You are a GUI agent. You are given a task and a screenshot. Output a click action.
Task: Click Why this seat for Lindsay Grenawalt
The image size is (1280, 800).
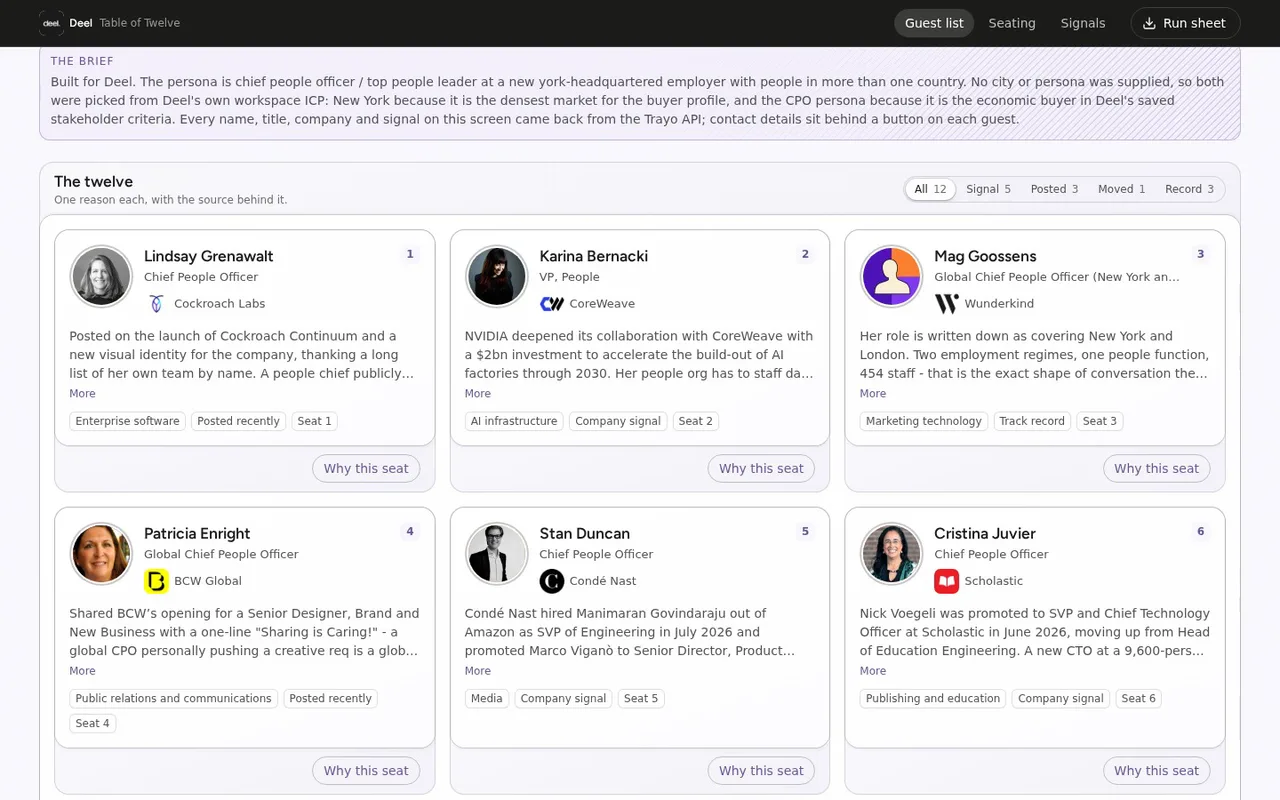coord(366,468)
